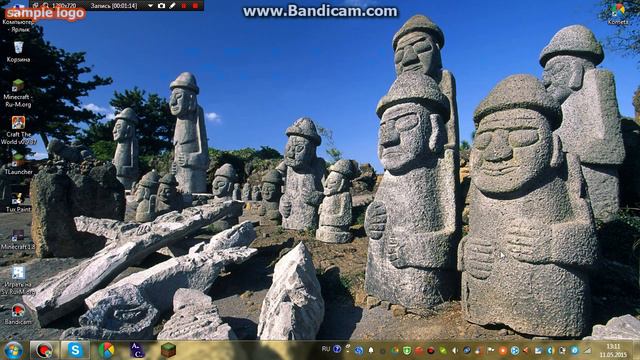This screenshot has width=640, height=360.
Task: Launch Kometa browser from the taskbar
Action: pyautogui.click(x=106, y=350)
